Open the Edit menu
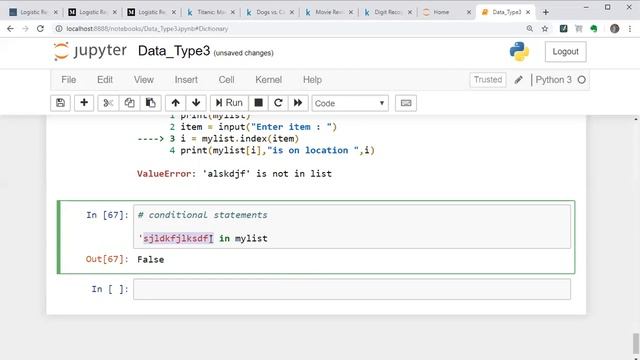Screen dimensions: 640x360 [x=105, y=80]
